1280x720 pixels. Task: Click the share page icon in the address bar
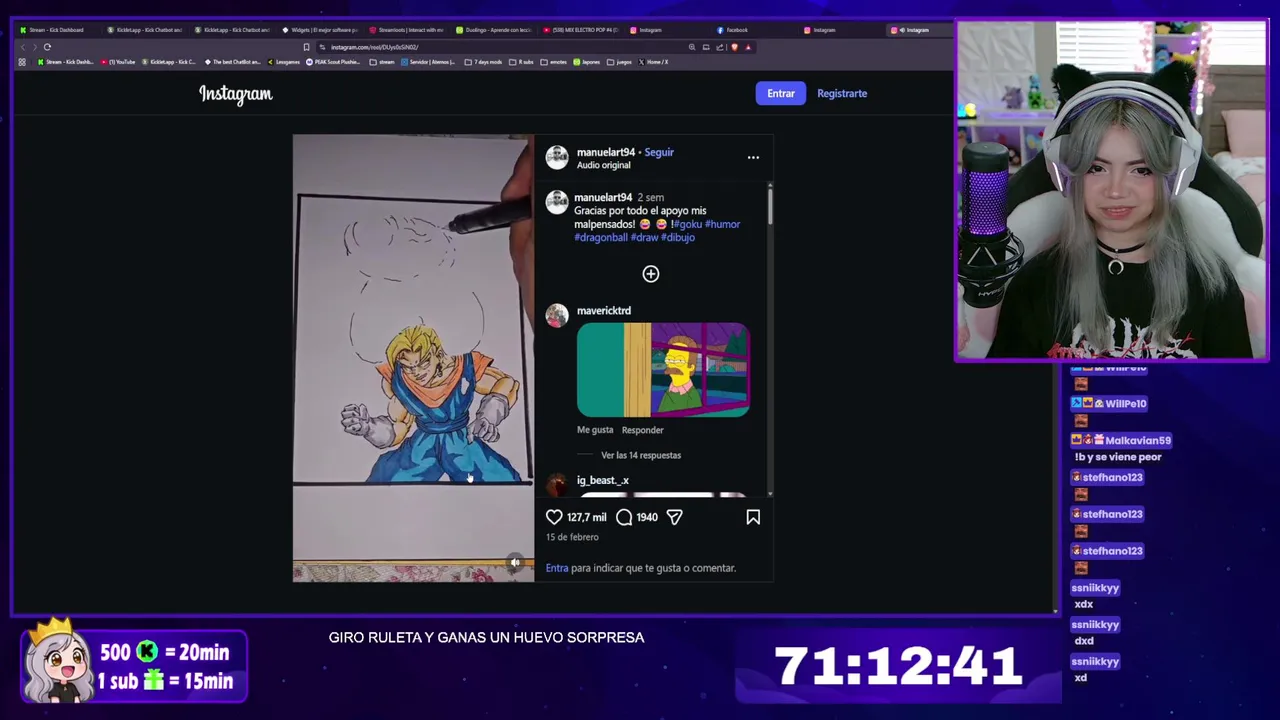click(x=720, y=47)
